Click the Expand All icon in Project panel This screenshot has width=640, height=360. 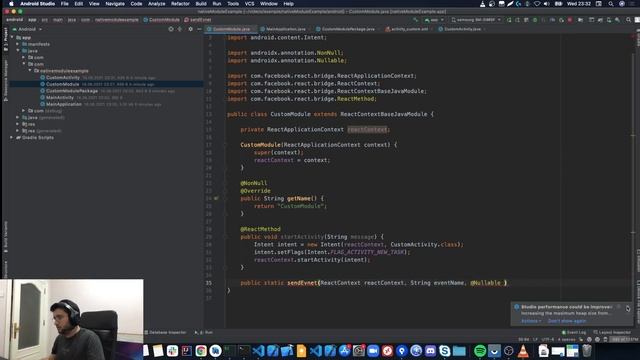point(180,29)
